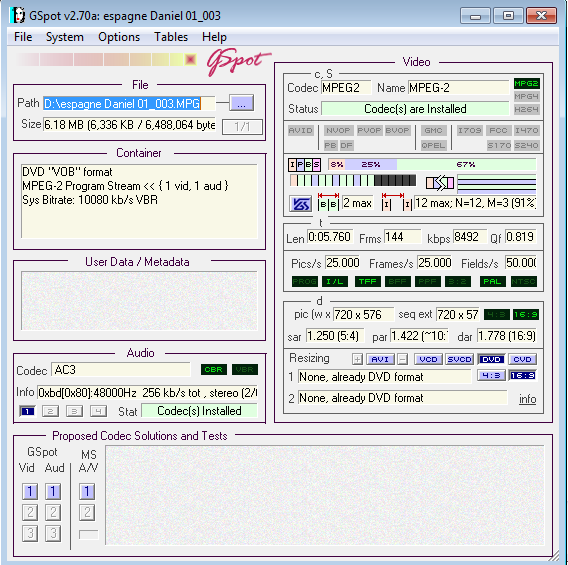Click the 1/1 file counter button
Image resolution: width=568 pixels, height=565 pixels.
coord(242,127)
